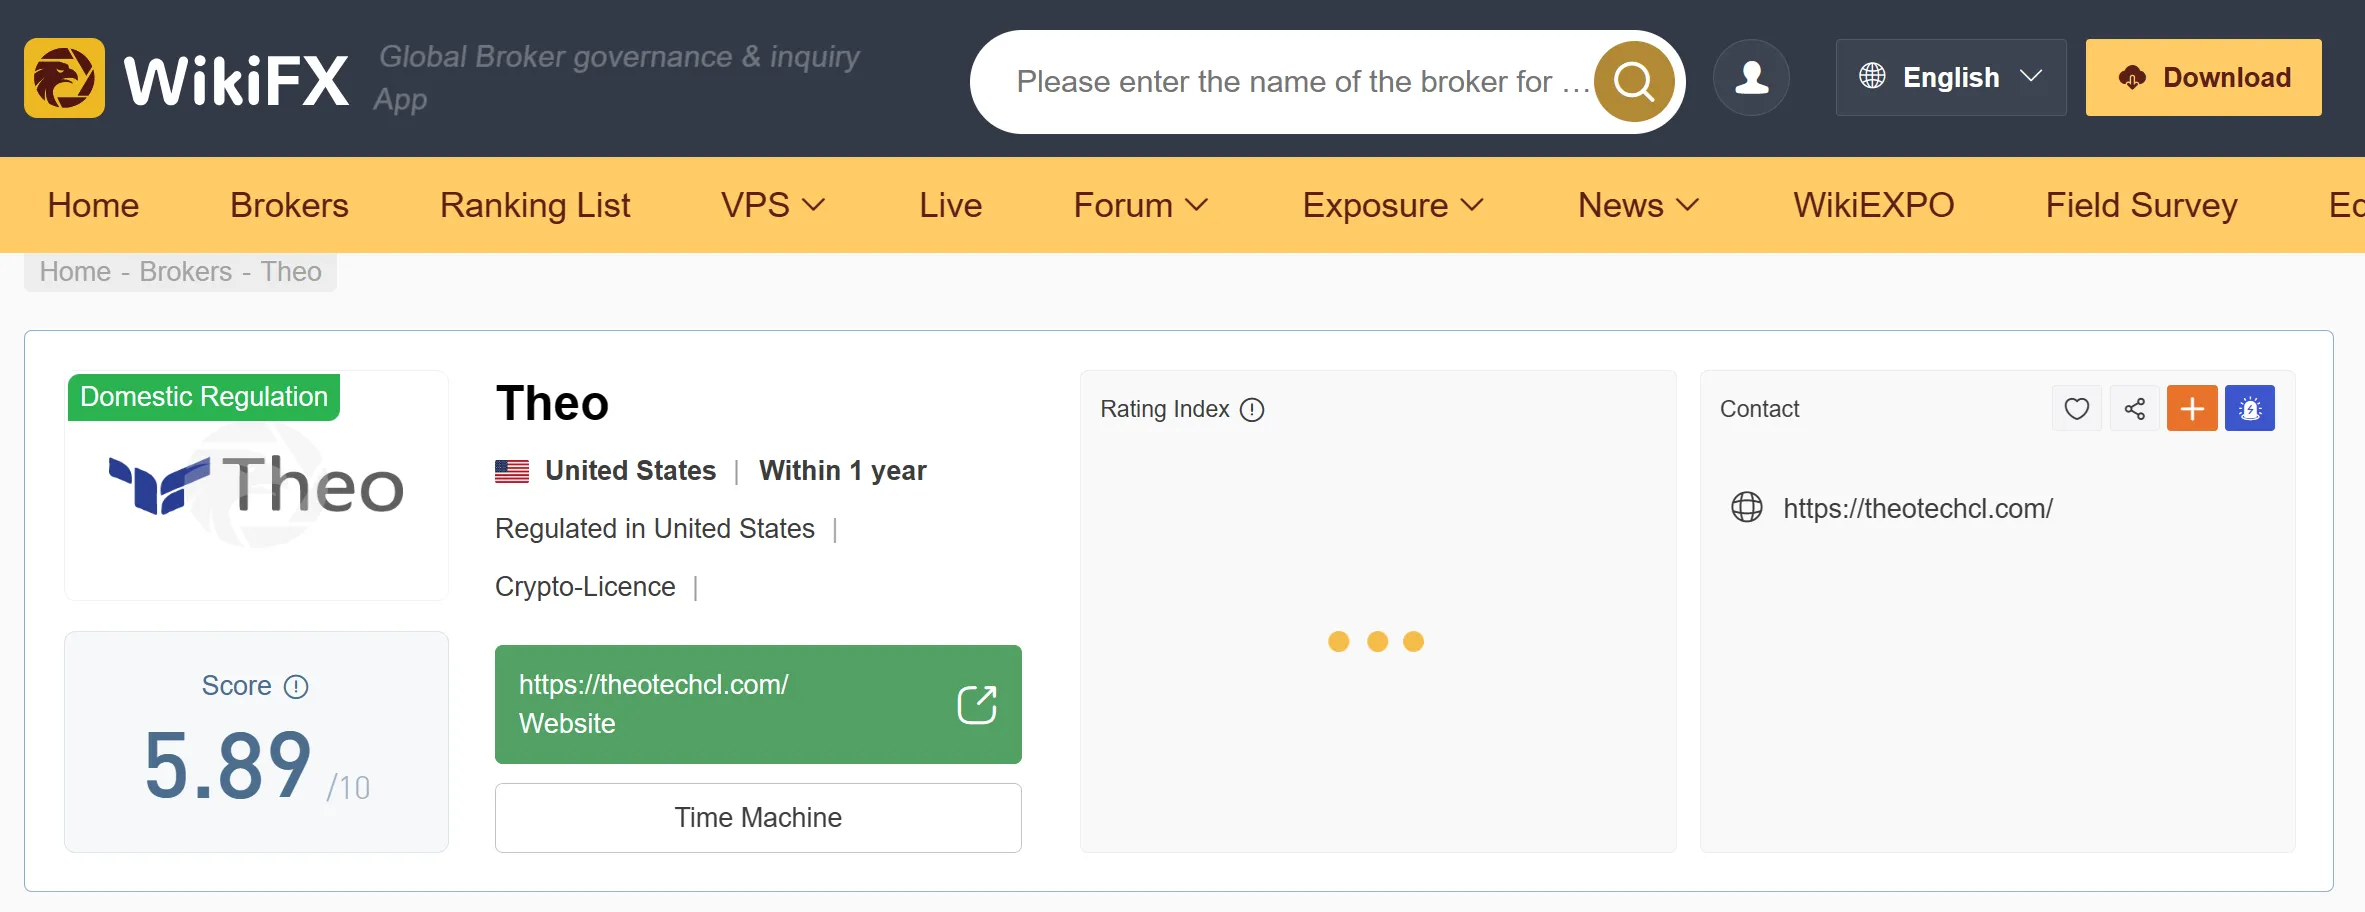Click the external link icon on website button
The height and width of the screenshot is (912, 2365).
click(977, 705)
